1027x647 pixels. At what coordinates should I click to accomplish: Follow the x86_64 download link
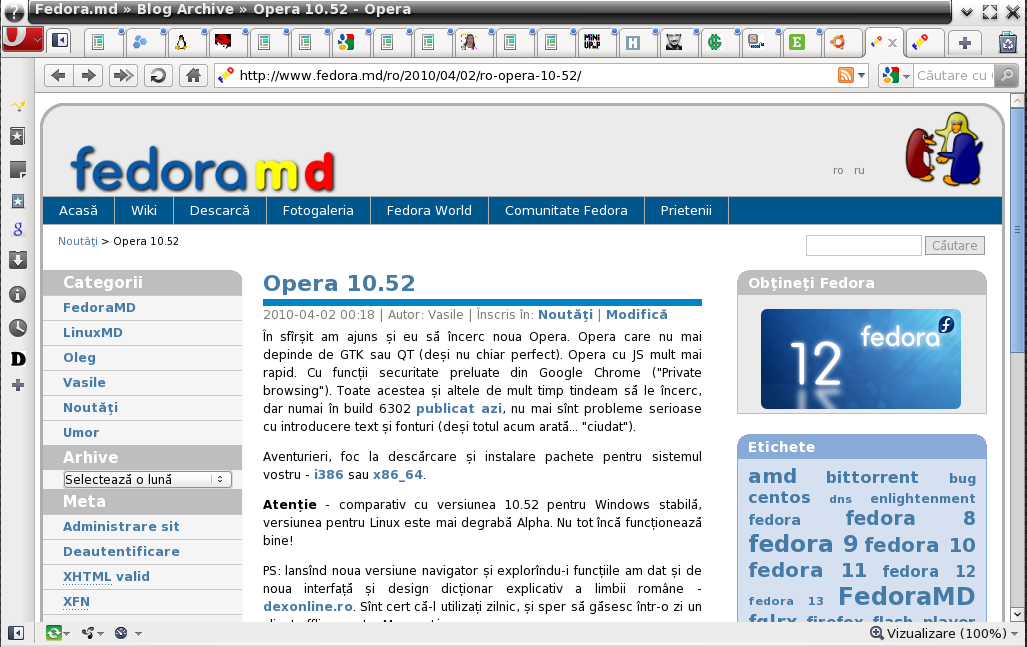pyautogui.click(x=398, y=474)
